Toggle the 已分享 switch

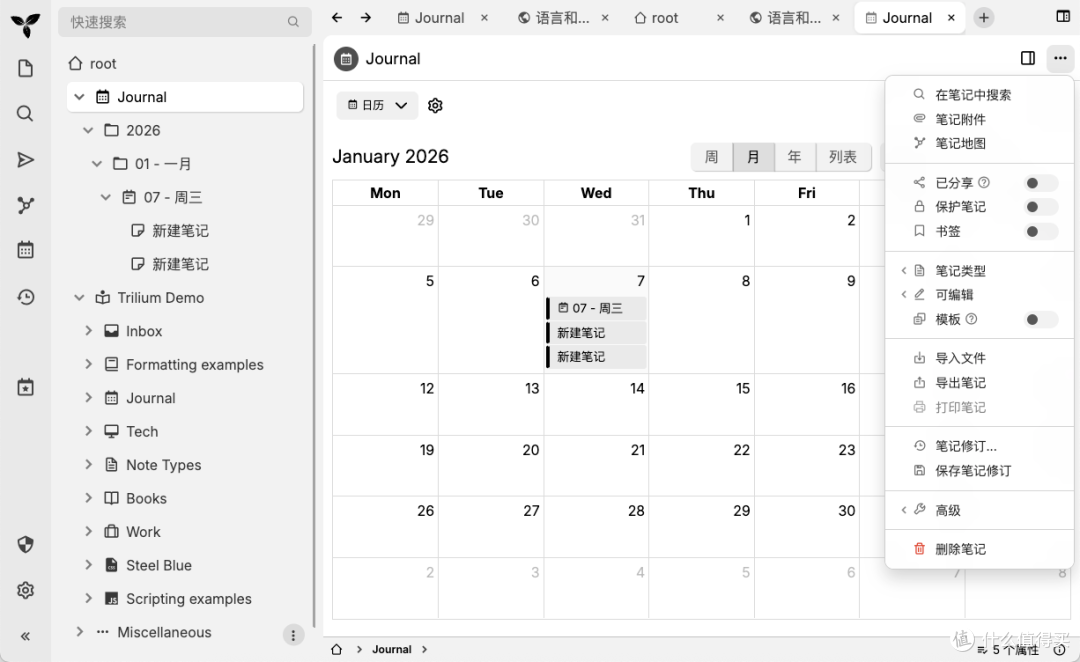1040,183
